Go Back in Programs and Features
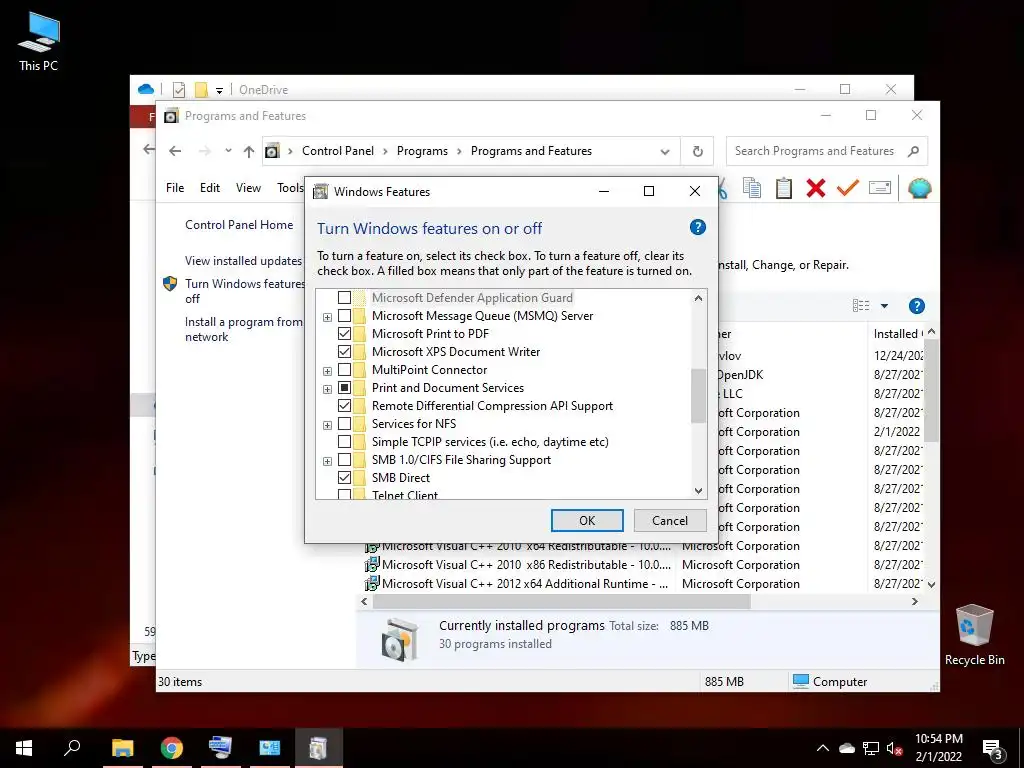1024x768 pixels. click(x=174, y=151)
